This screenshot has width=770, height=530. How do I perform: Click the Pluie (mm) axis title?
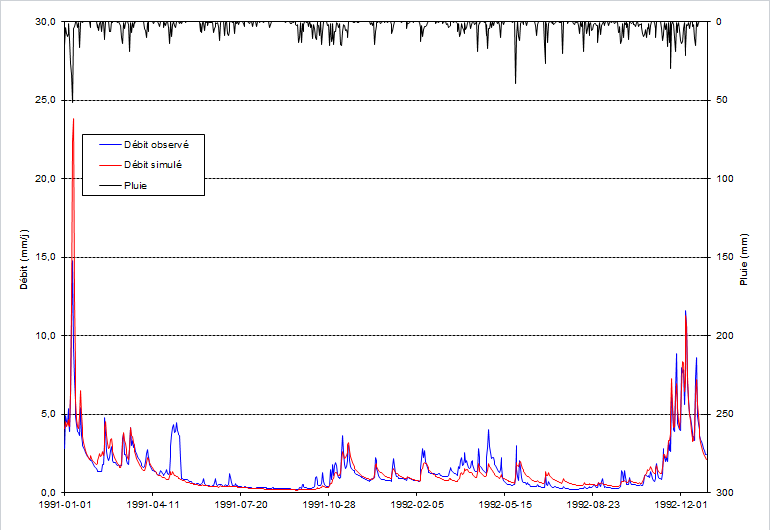click(744, 259)
